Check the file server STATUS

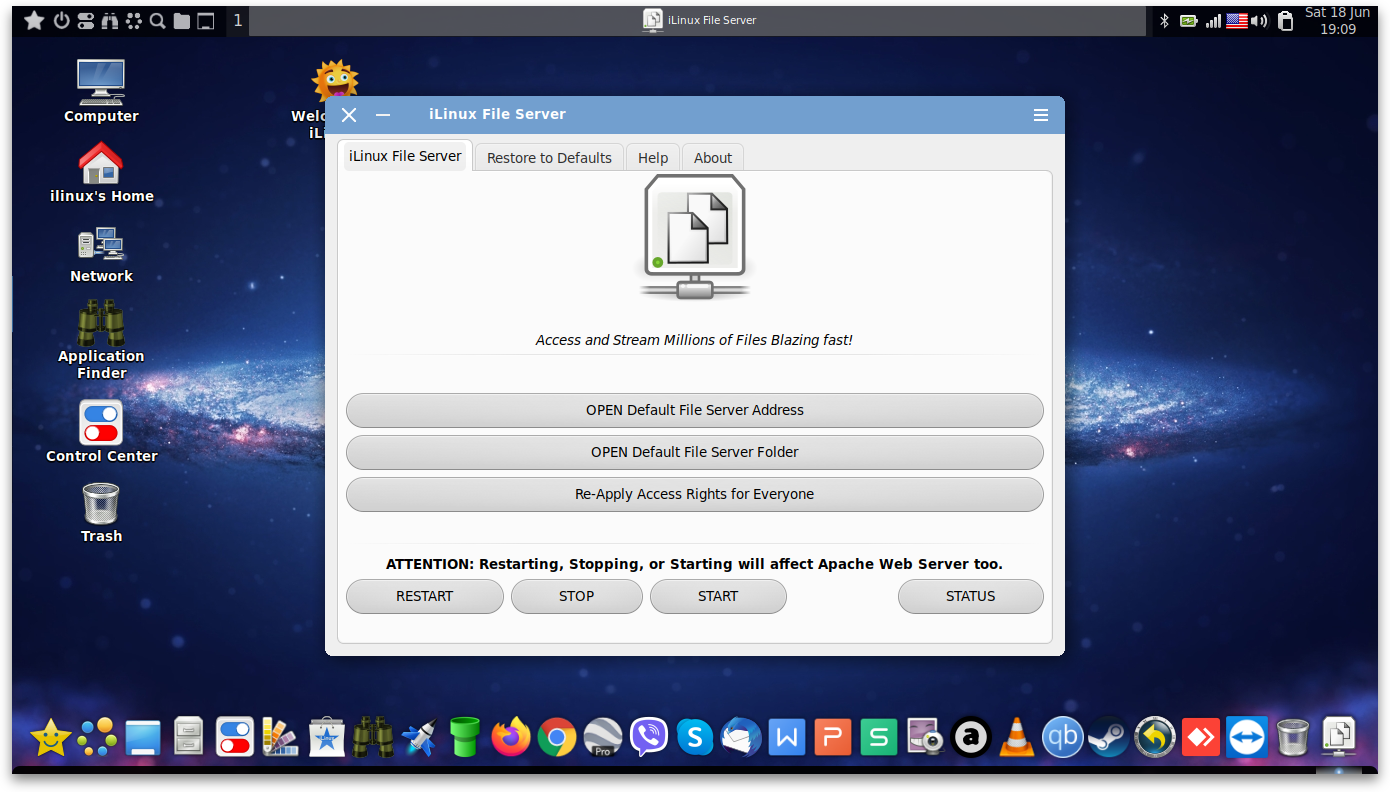coord(971,596)
